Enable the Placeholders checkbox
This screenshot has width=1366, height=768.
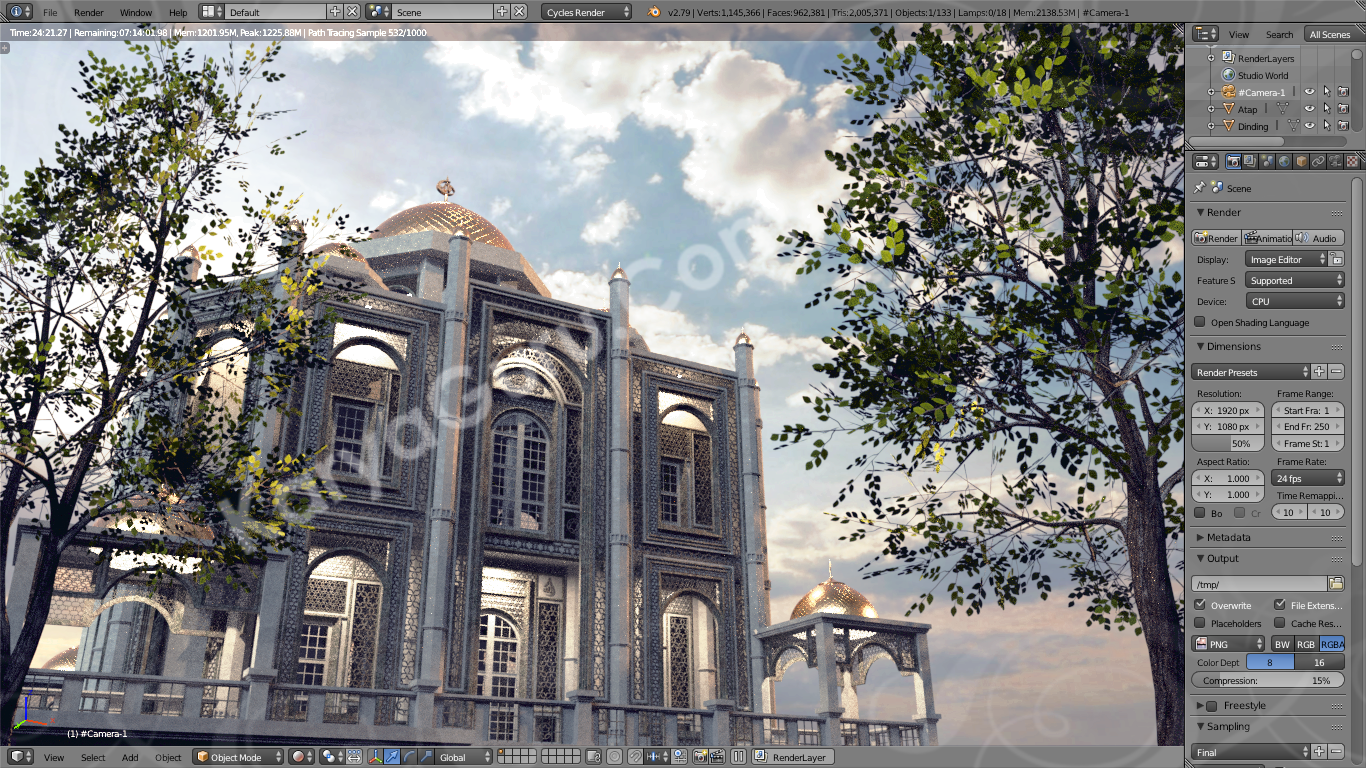click(1200, 623)
